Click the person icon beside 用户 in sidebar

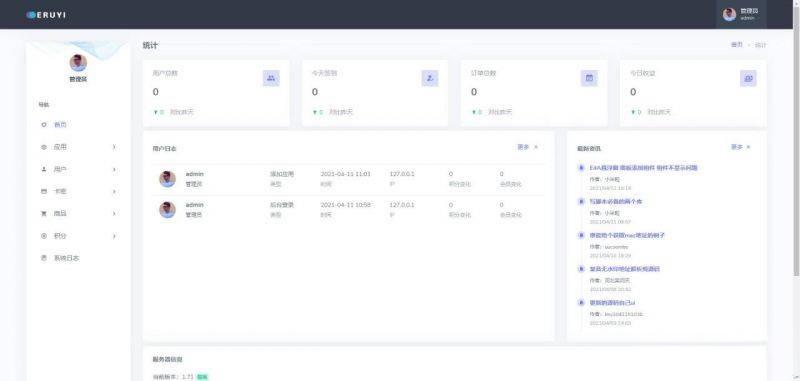point(44,169)
